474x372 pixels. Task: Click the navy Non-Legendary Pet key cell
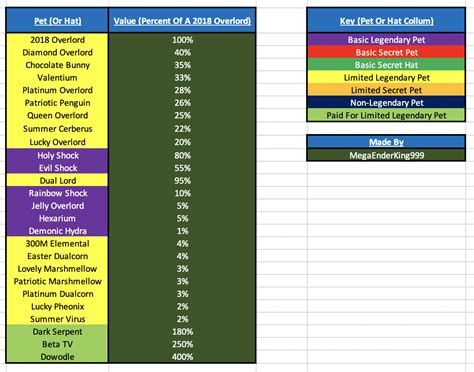pos(386,103)
